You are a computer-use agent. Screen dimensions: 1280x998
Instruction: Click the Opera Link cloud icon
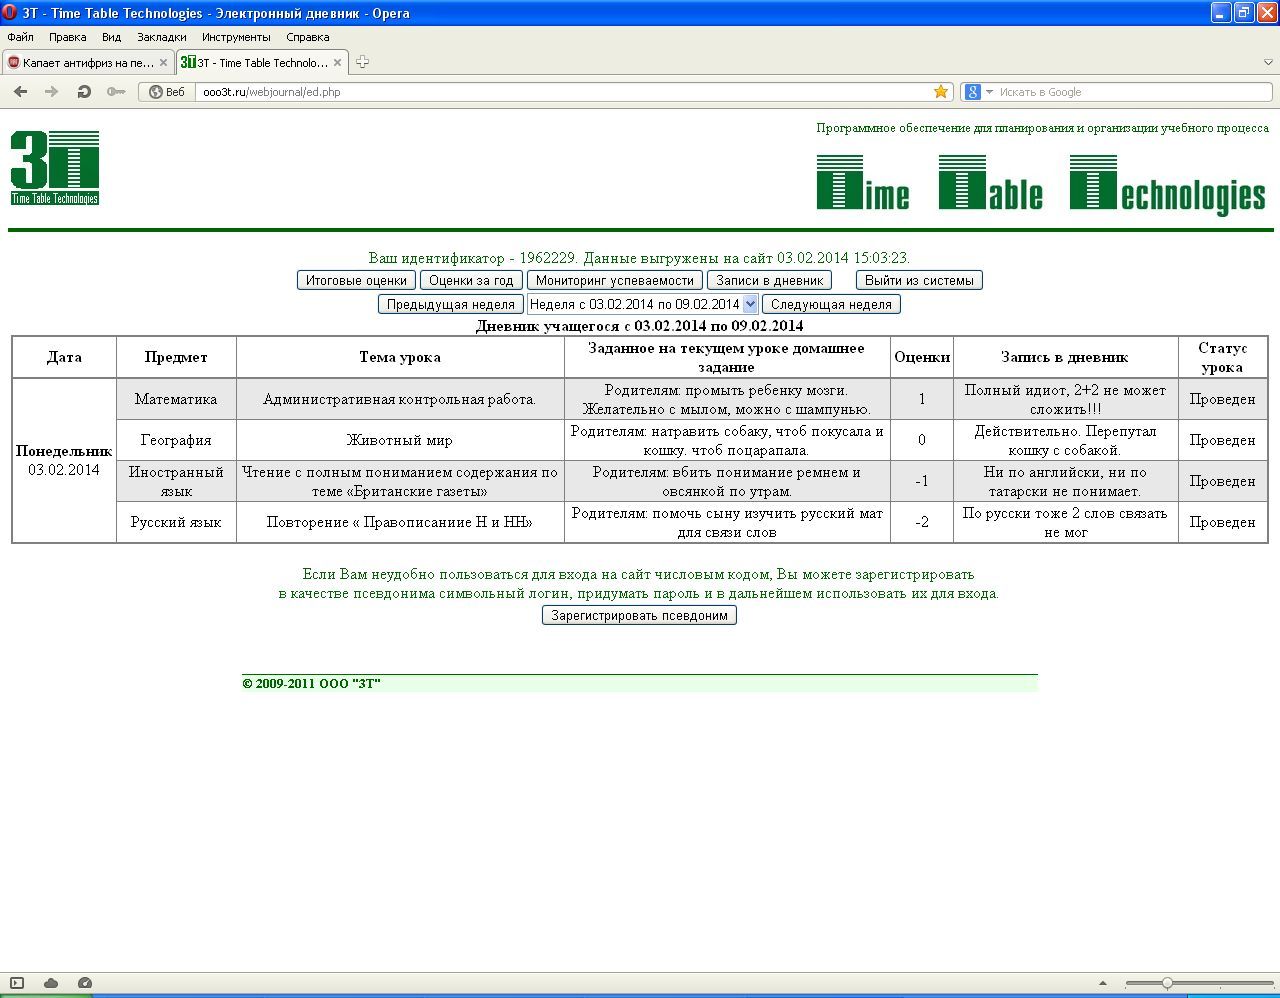pyautogui.click(x=51, y=983)
